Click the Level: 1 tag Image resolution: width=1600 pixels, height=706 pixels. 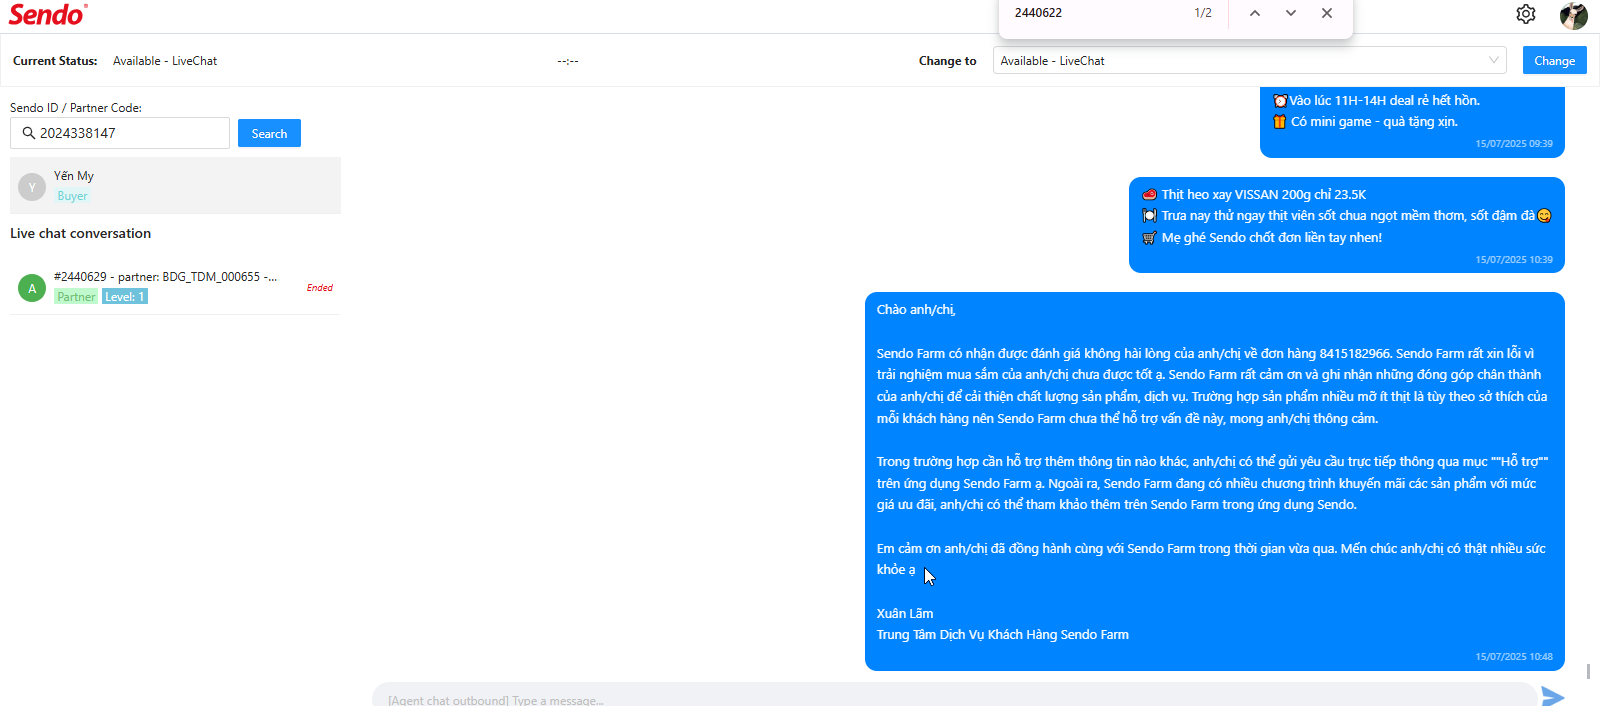point(125,297)
